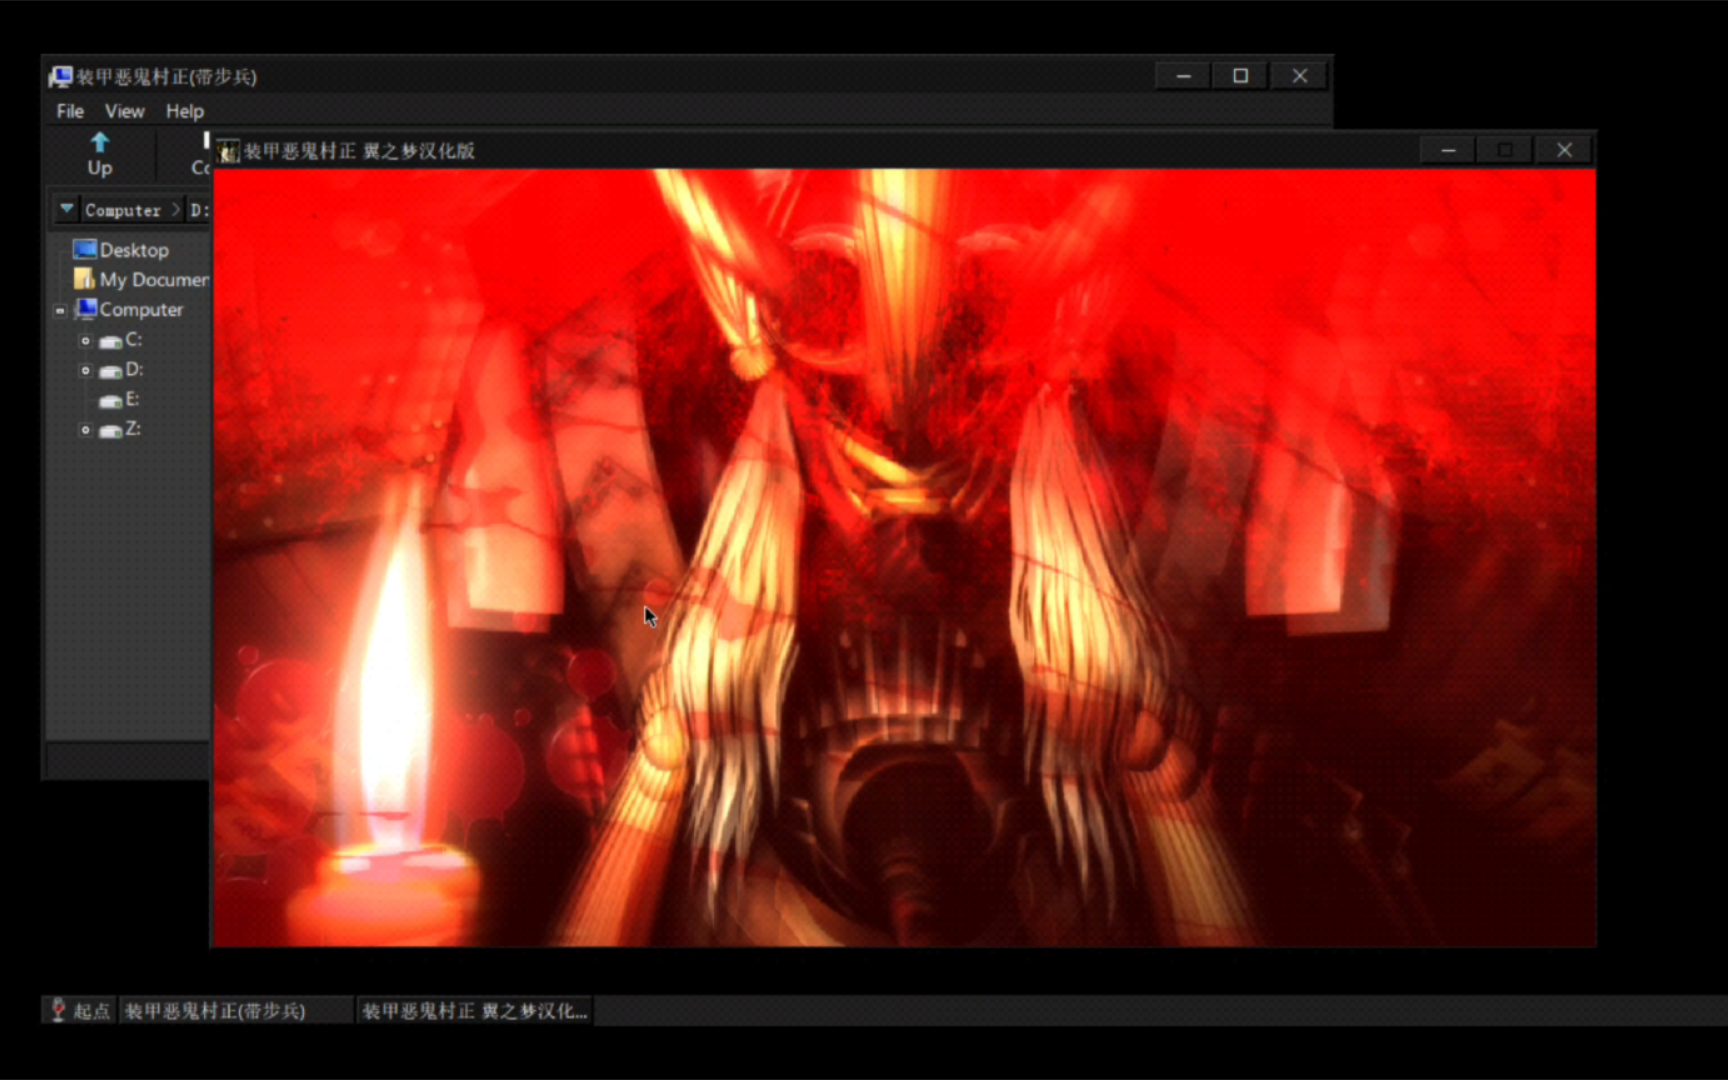This screenshot has height=1080, width=1728.
Task: Maximize the file manager window
Action: (x=1240, y=76)
